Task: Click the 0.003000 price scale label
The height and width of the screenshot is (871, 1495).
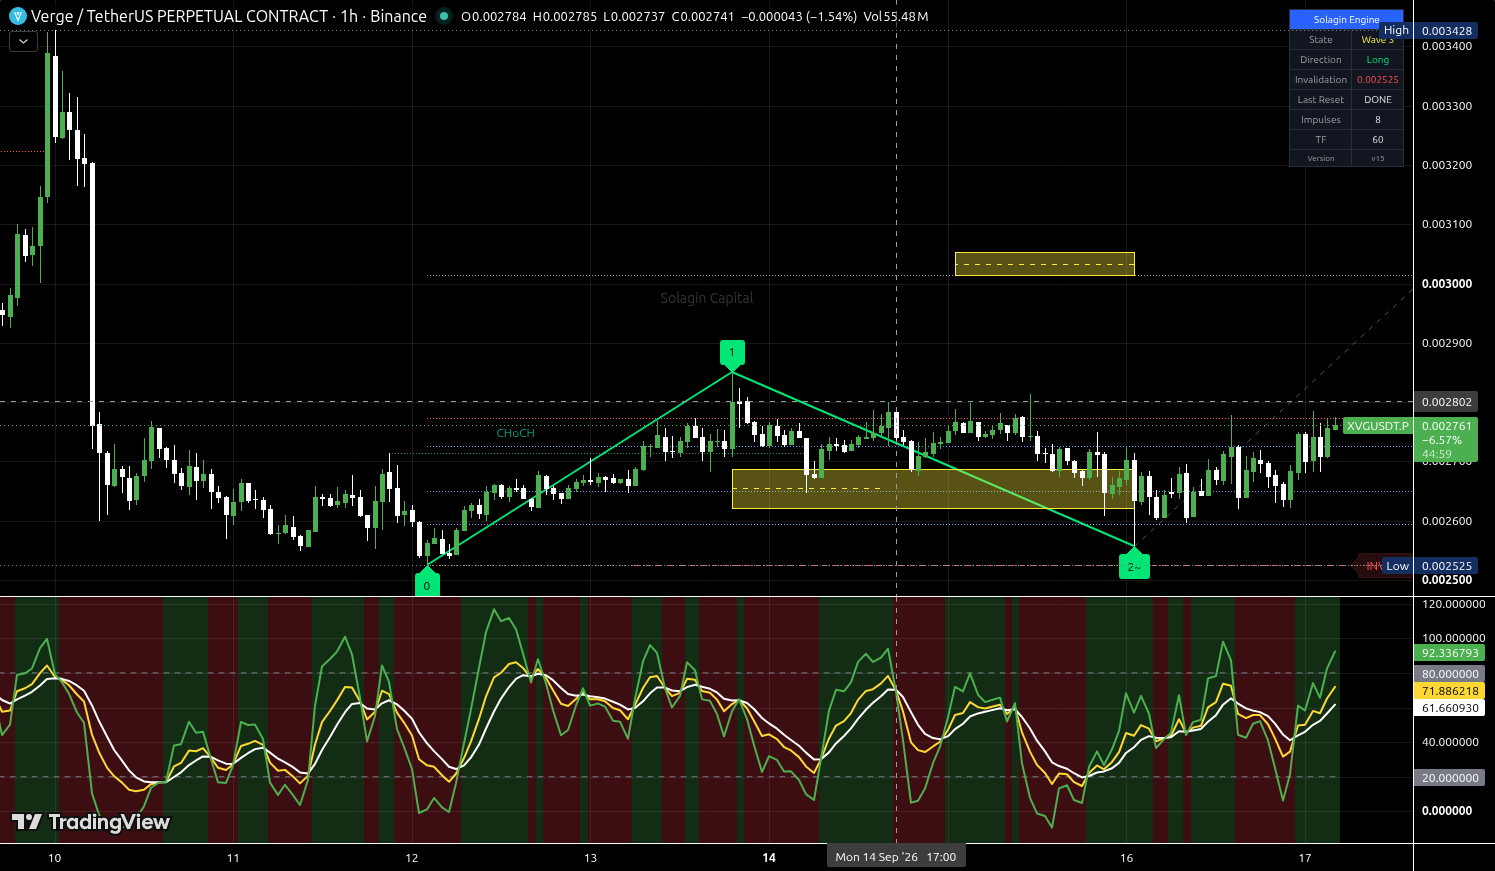Action: tap(1447, 284)
